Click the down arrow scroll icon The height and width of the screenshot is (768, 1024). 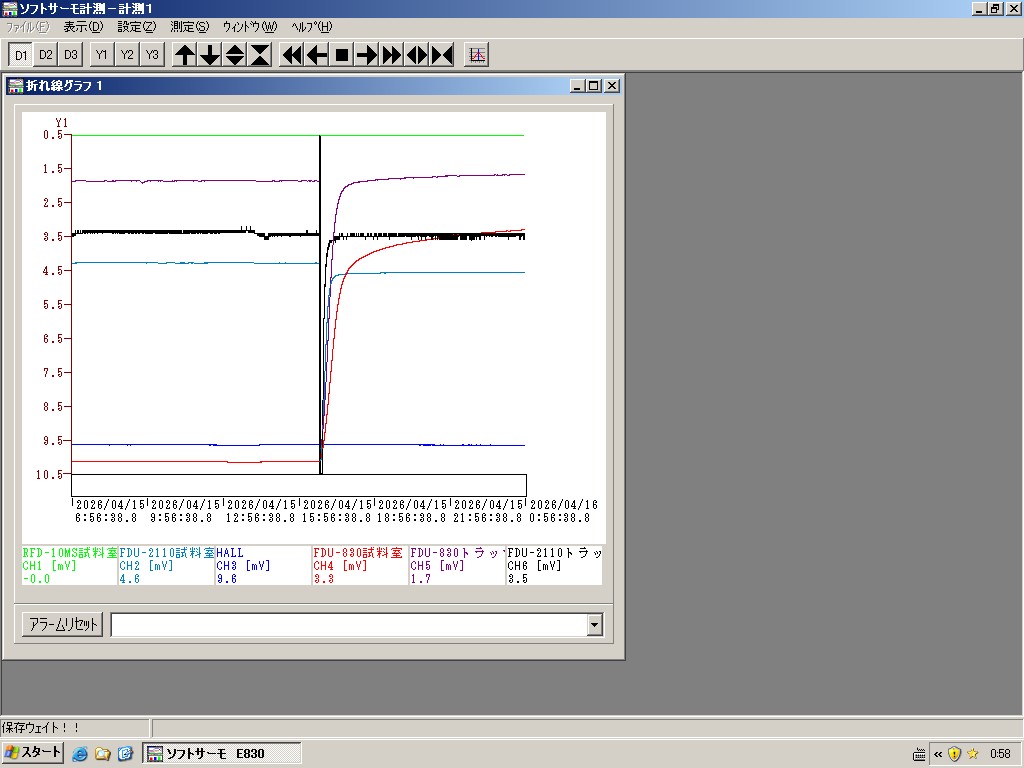[x=210, y=55]
